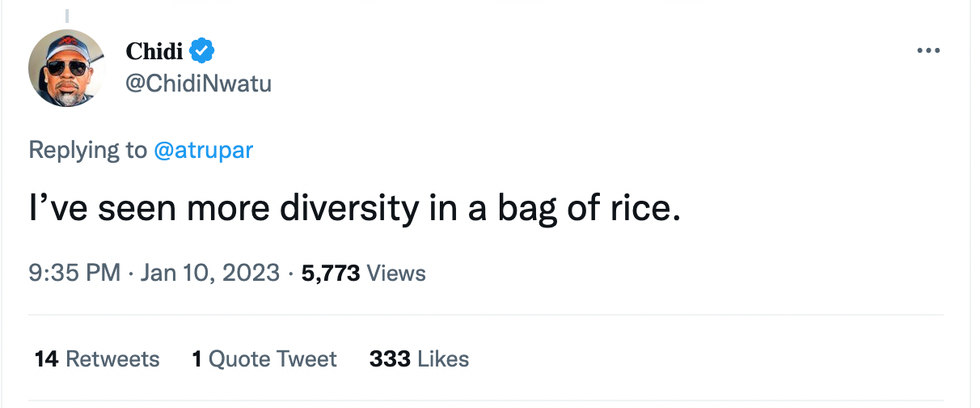Open the 1 Quote Tweet list
Viewport: 980px width, 408px height.
pos(264,358)
